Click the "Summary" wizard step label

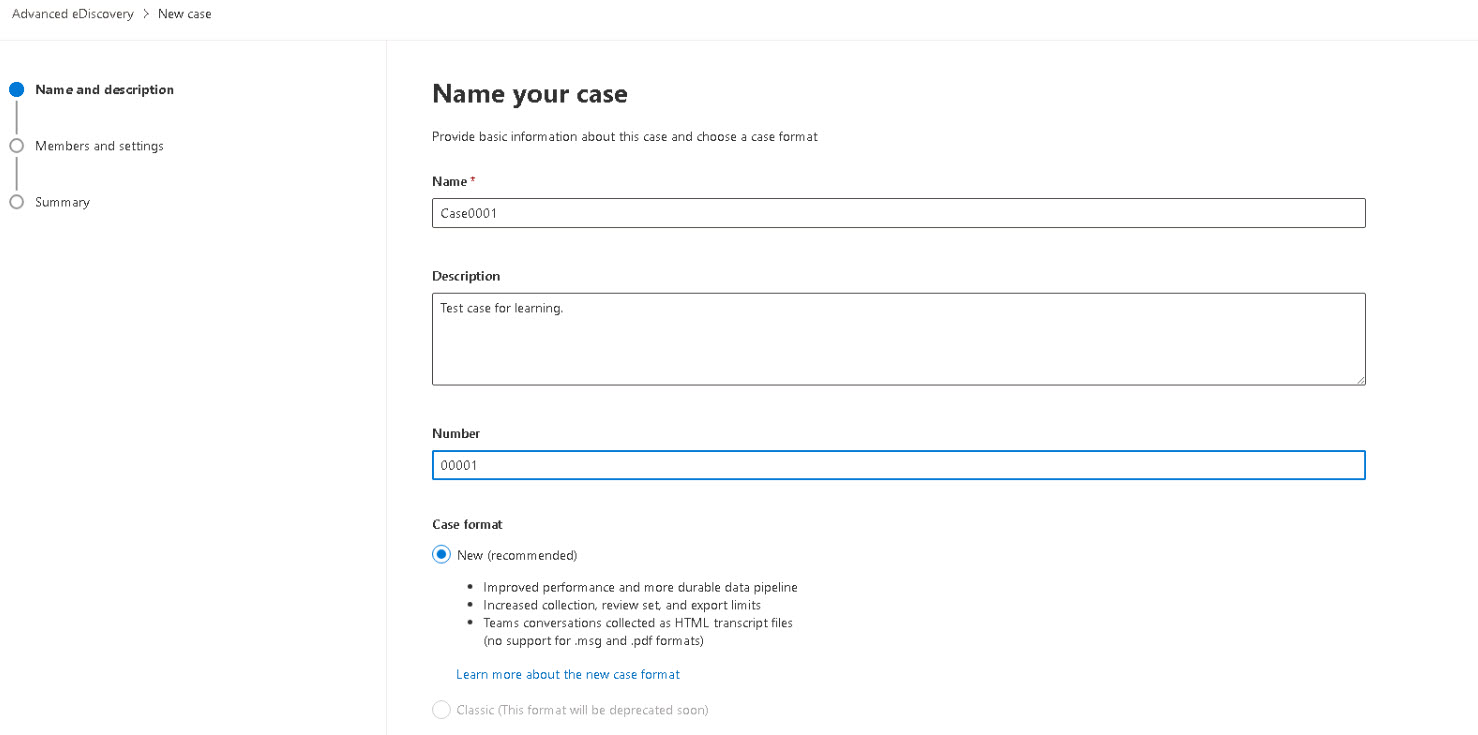[62, 201]
